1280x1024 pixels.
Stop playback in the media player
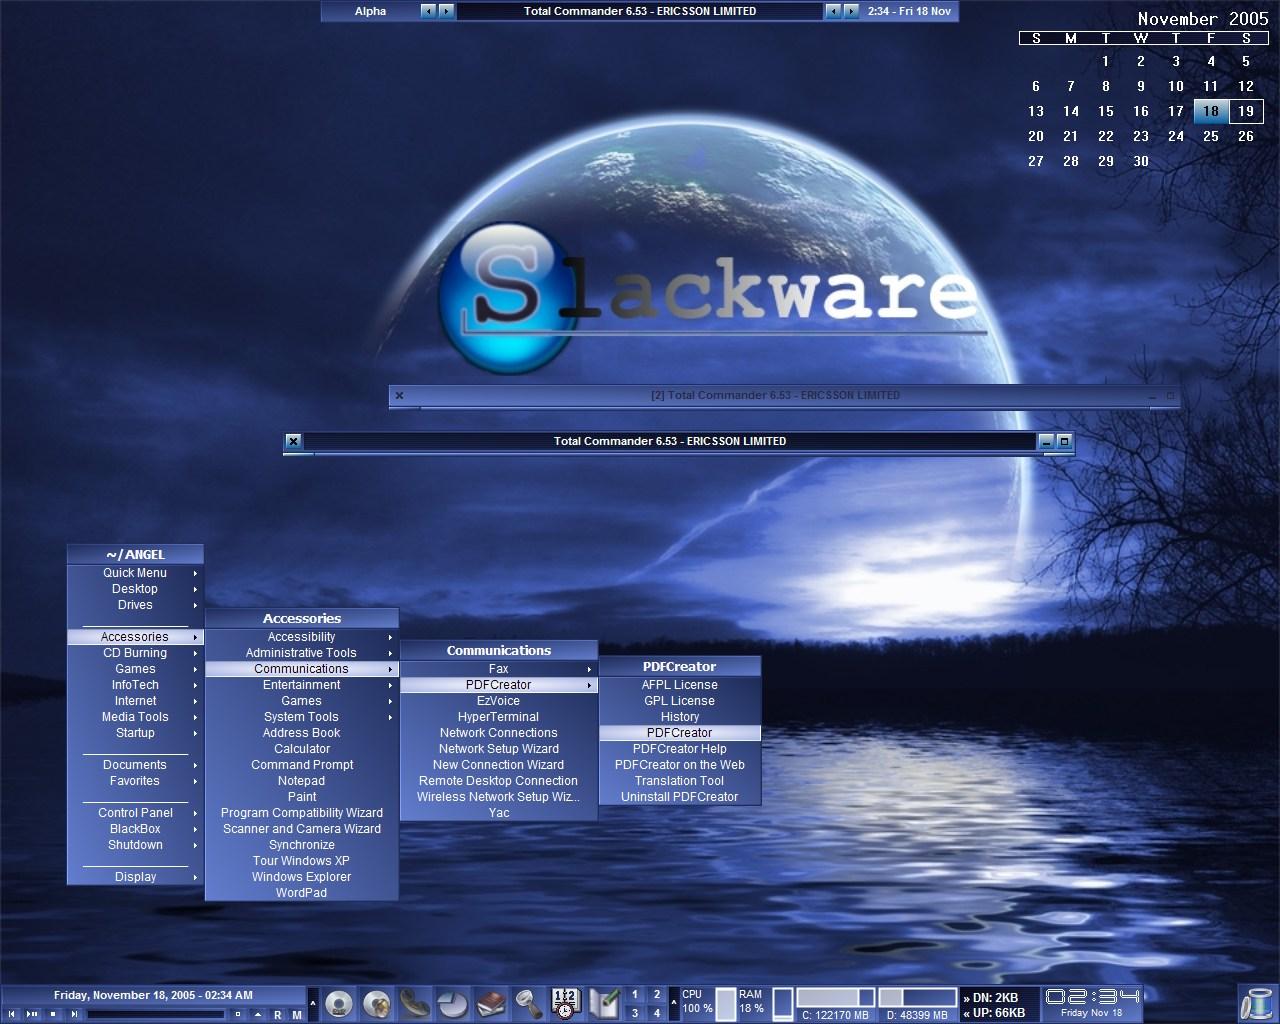point(53,1014)
